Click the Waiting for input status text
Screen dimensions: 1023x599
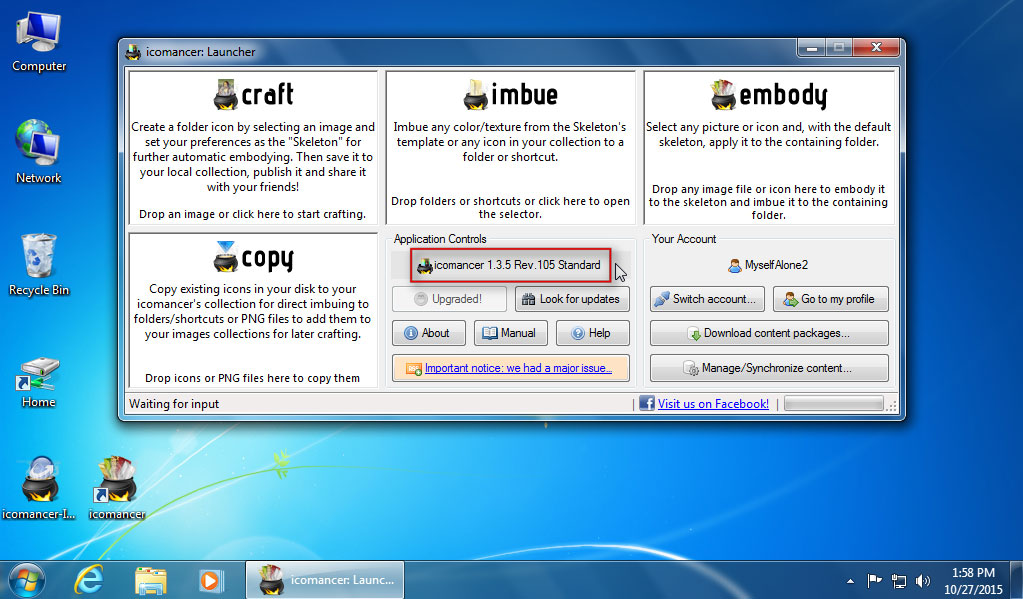(x=174, y=404)
